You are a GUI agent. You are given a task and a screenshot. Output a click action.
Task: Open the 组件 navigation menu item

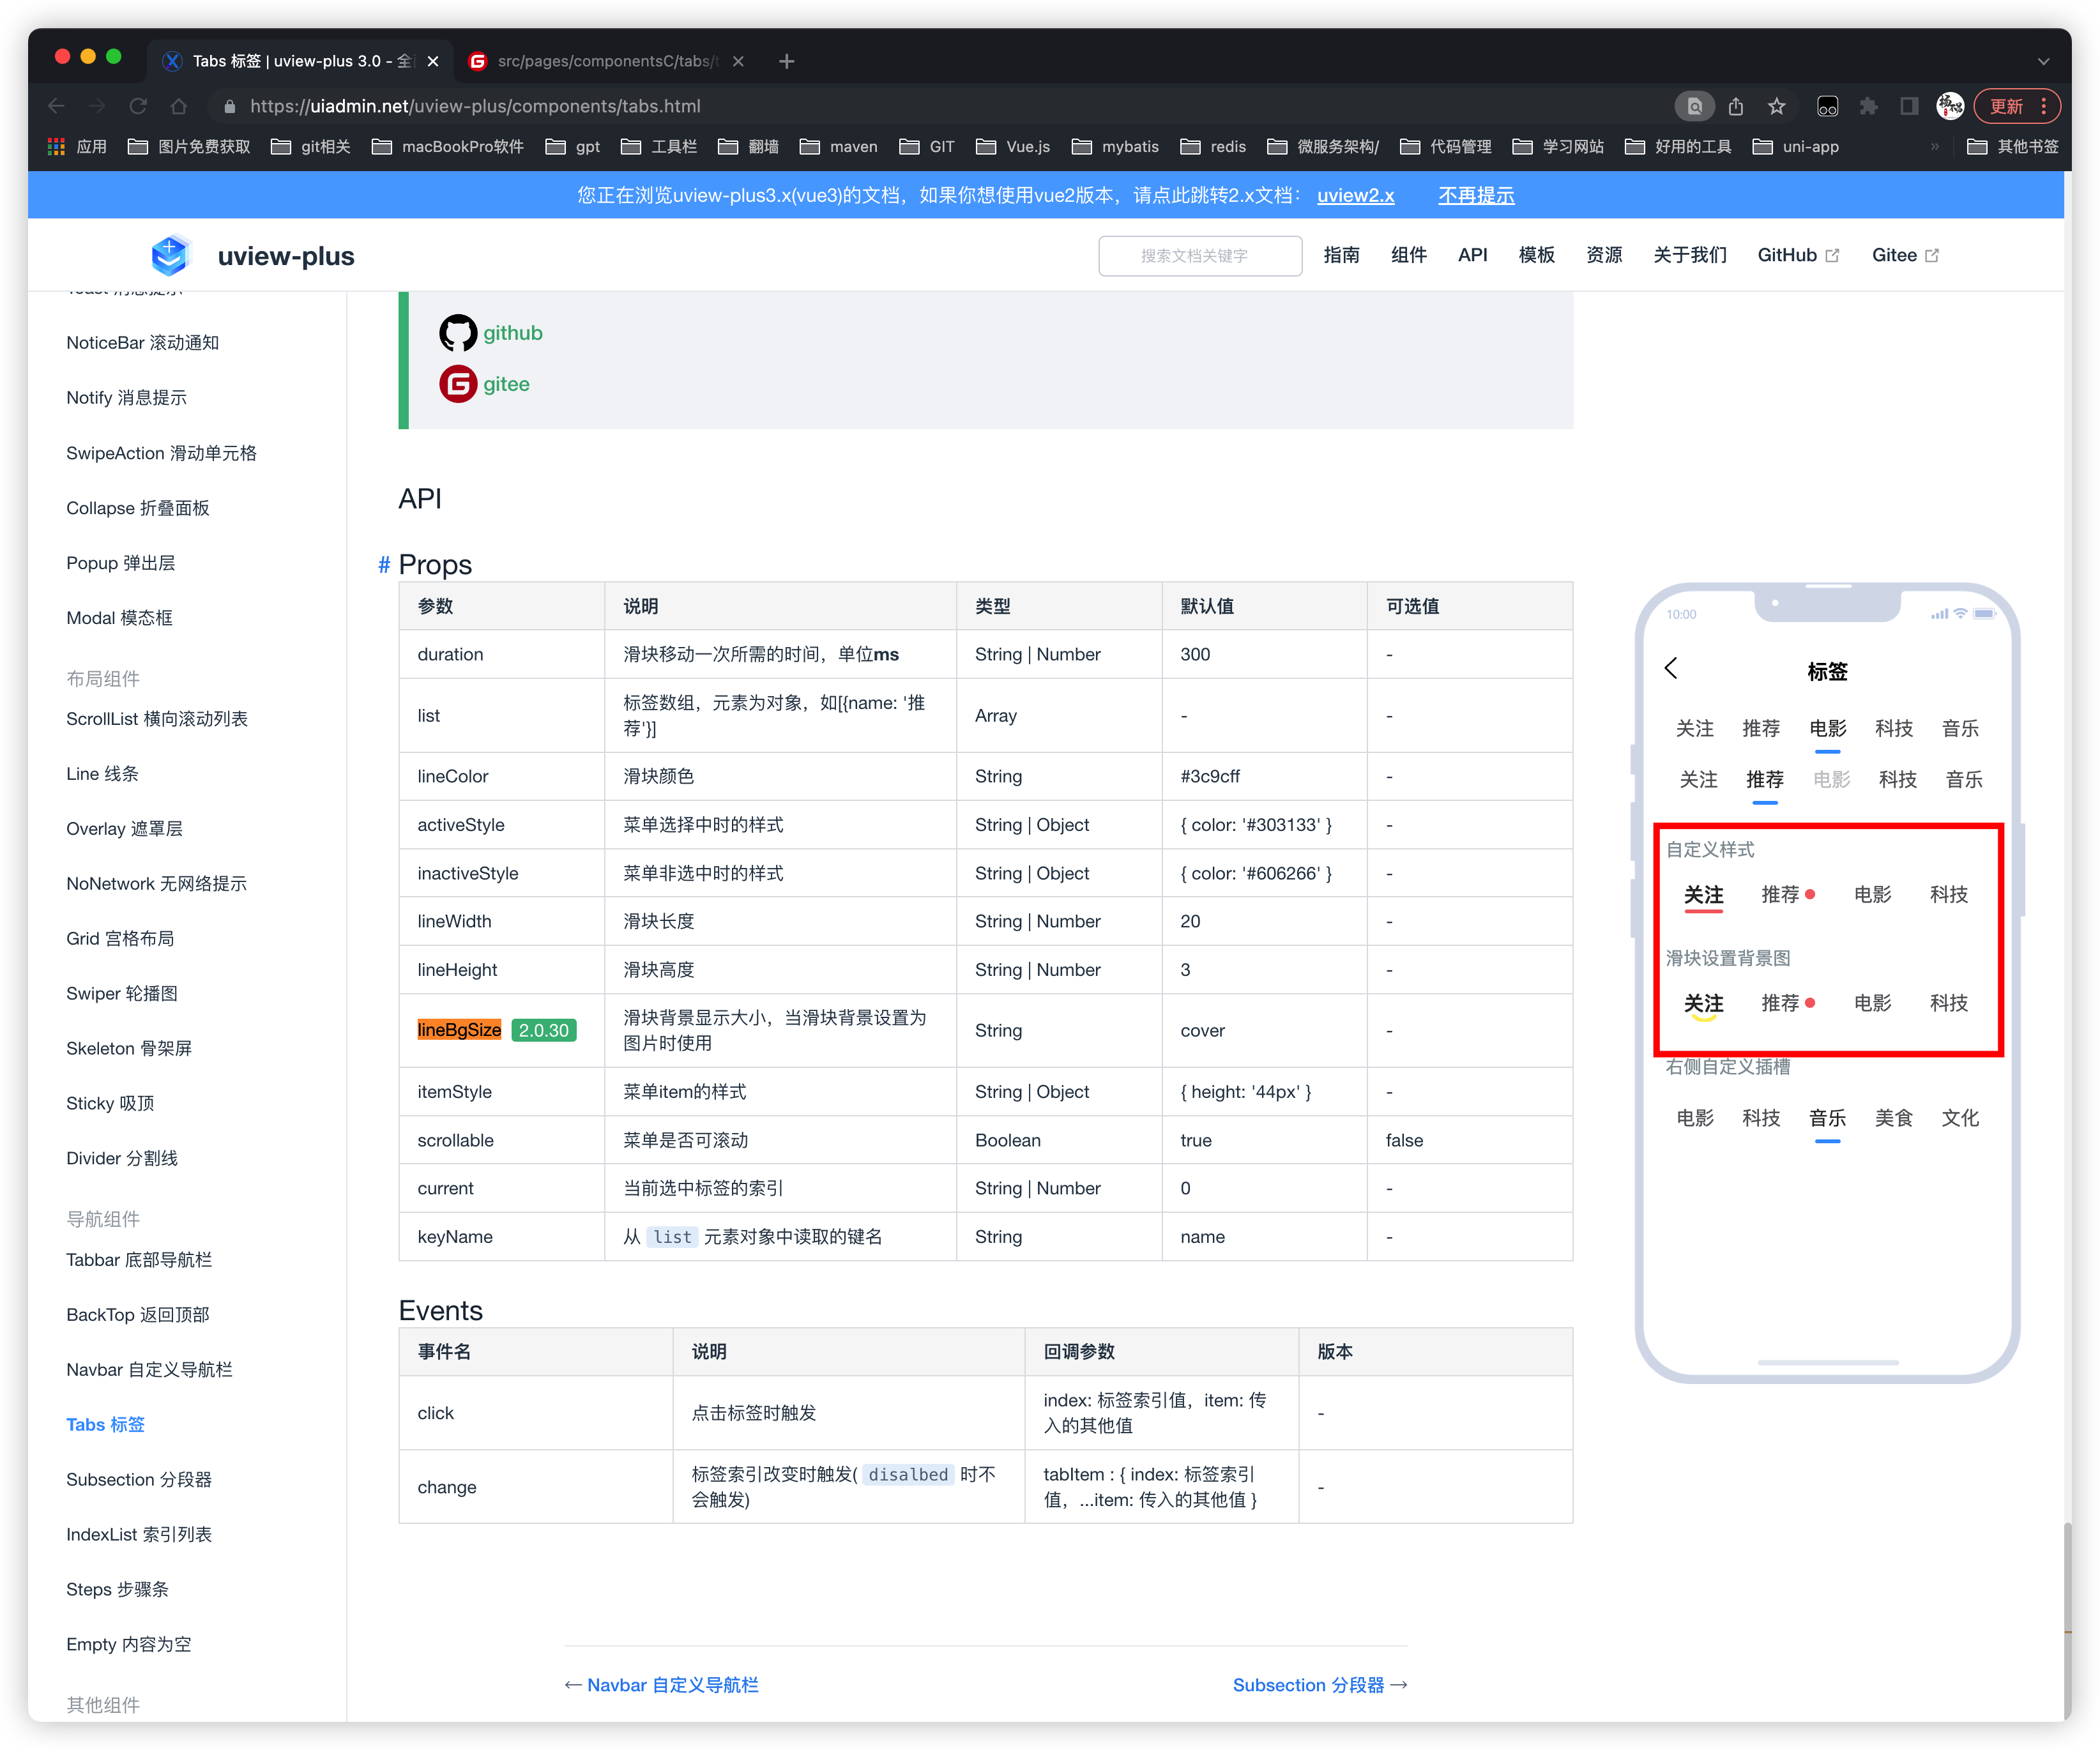[1408, 255]
